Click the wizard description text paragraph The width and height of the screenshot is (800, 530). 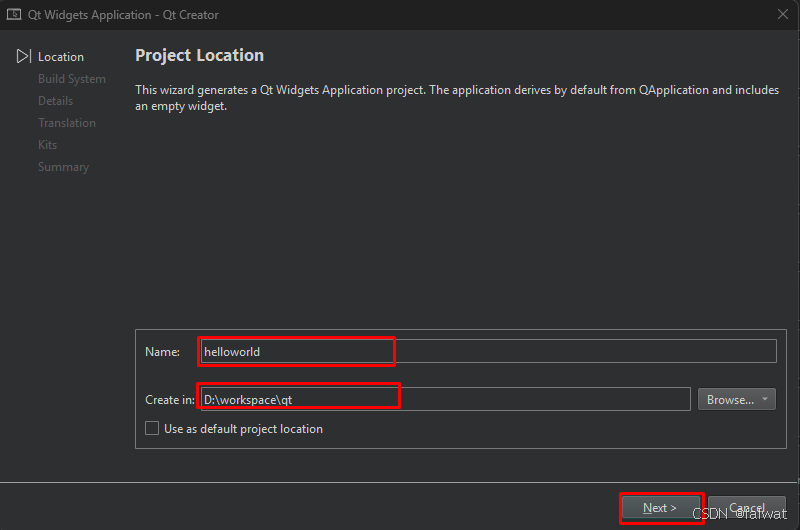tap(457, 98)
